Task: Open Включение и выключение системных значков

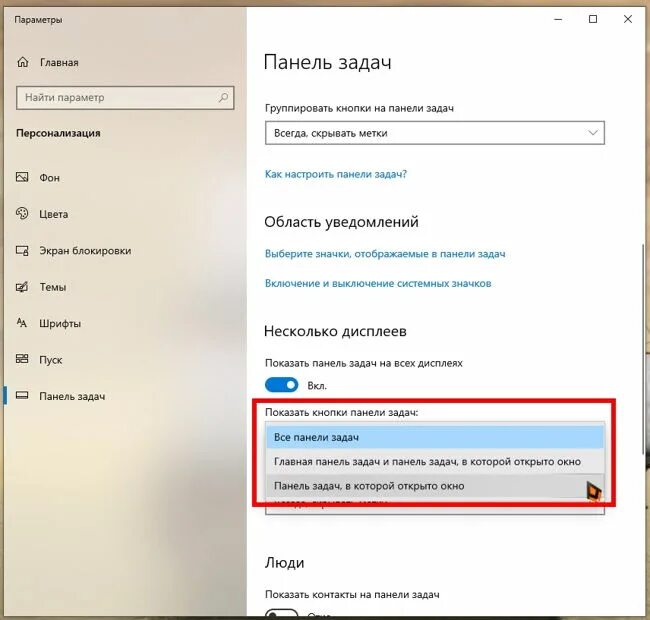Action: coord(378,283)
